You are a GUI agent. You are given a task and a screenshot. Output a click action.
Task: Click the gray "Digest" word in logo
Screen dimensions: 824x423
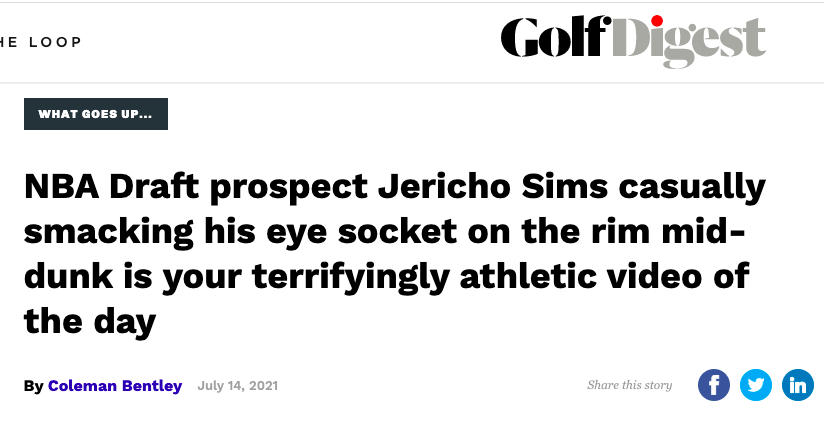coord(689,42)
